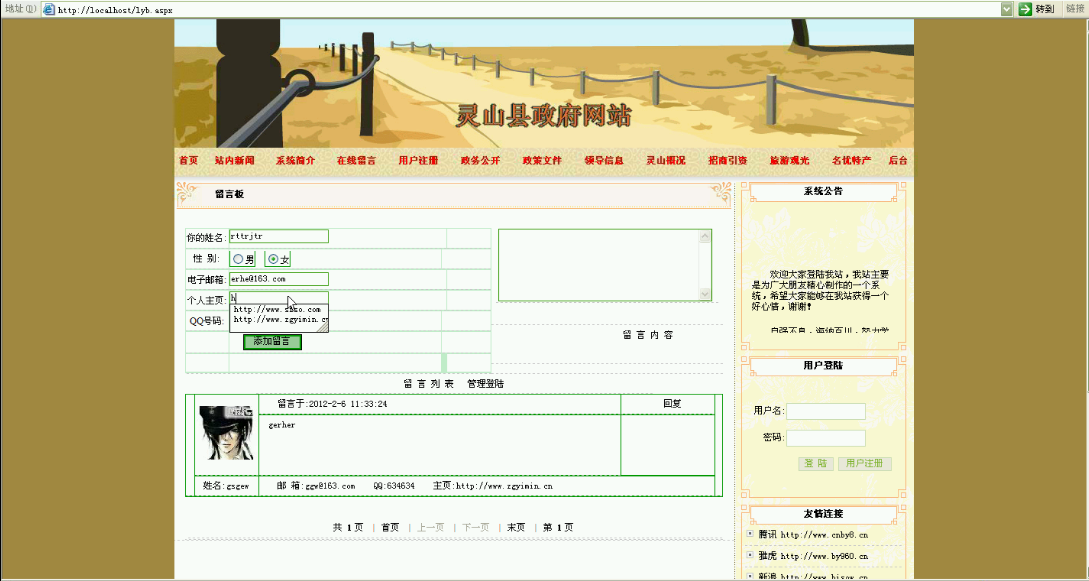This screenshot has height=581, width=1089.
Task: Go to 站内新闻 menu item
Action: click(235, 160)
